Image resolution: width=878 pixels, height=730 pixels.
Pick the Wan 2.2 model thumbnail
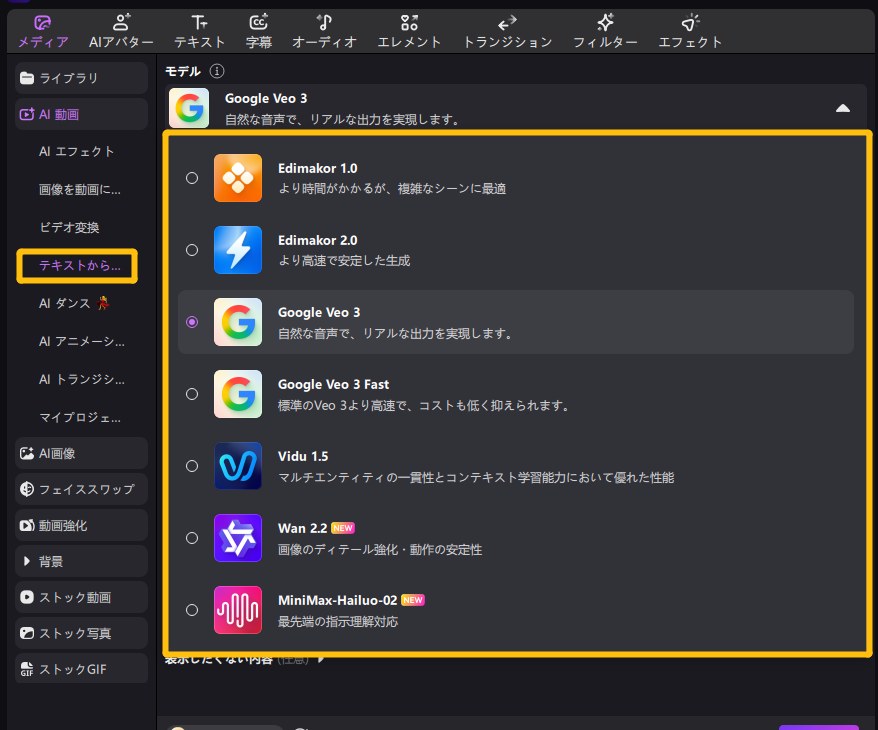238,538
